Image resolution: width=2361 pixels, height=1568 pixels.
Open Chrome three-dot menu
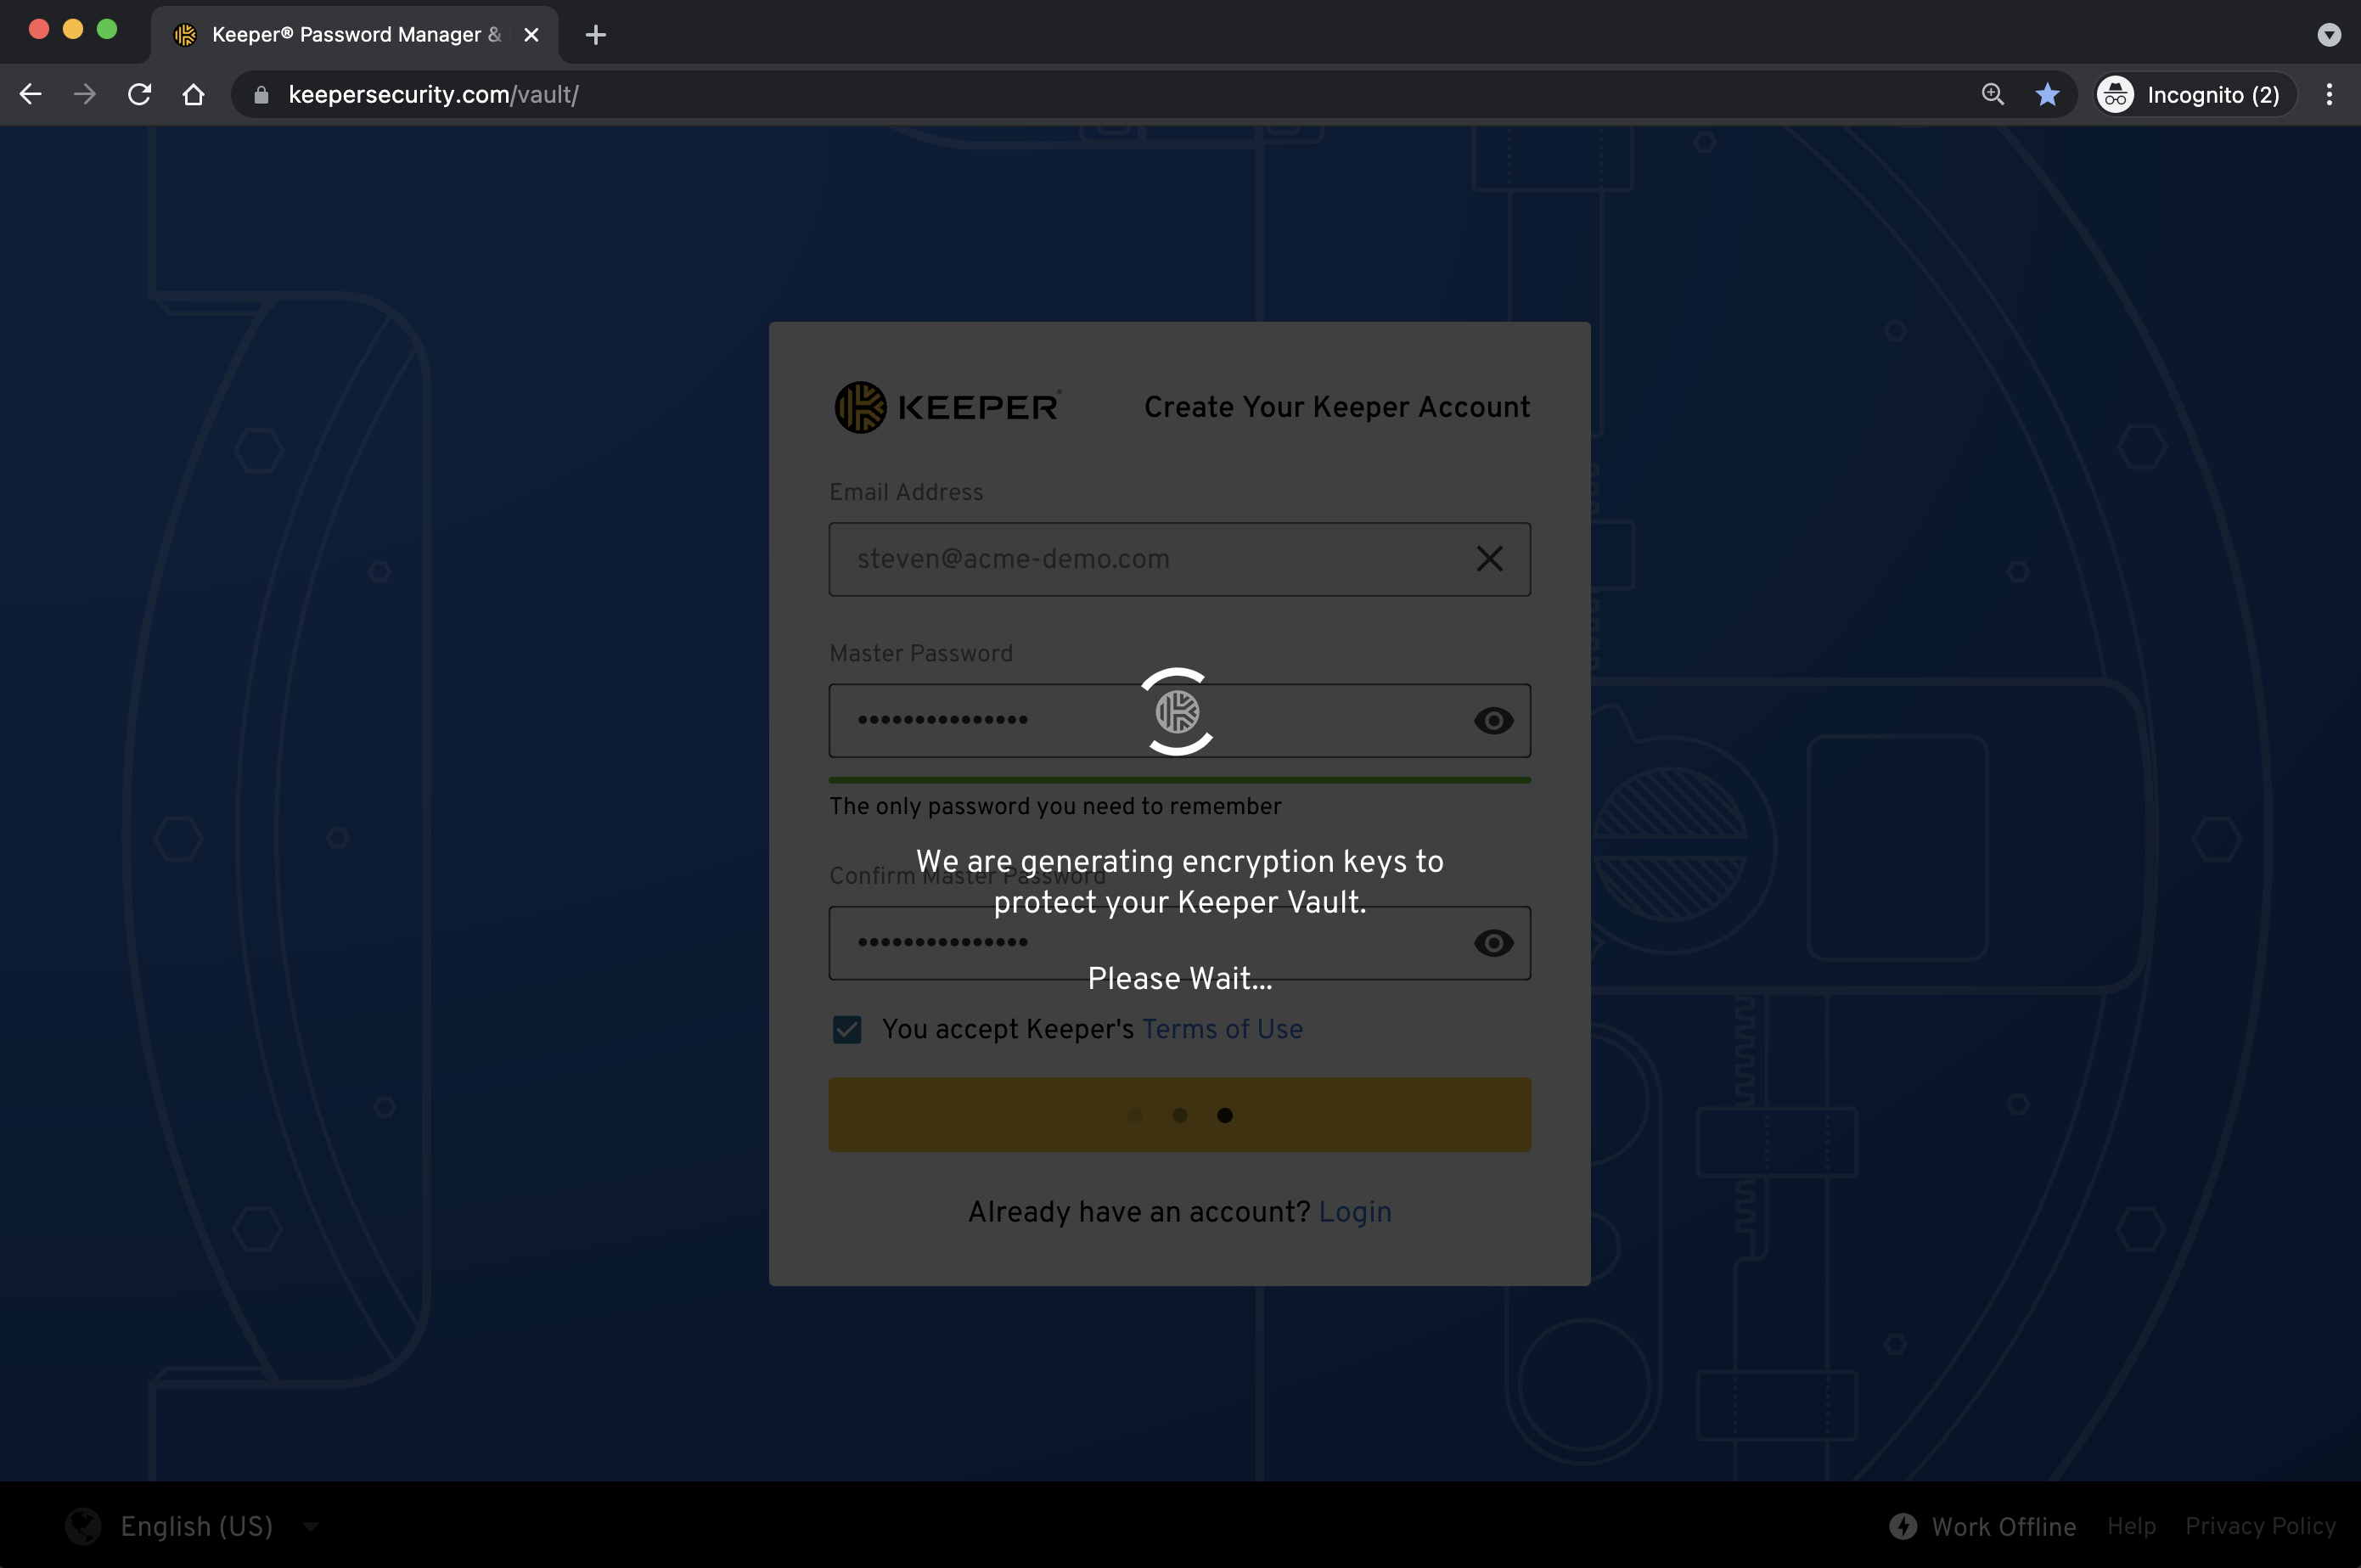click(x=2329, y=94)
